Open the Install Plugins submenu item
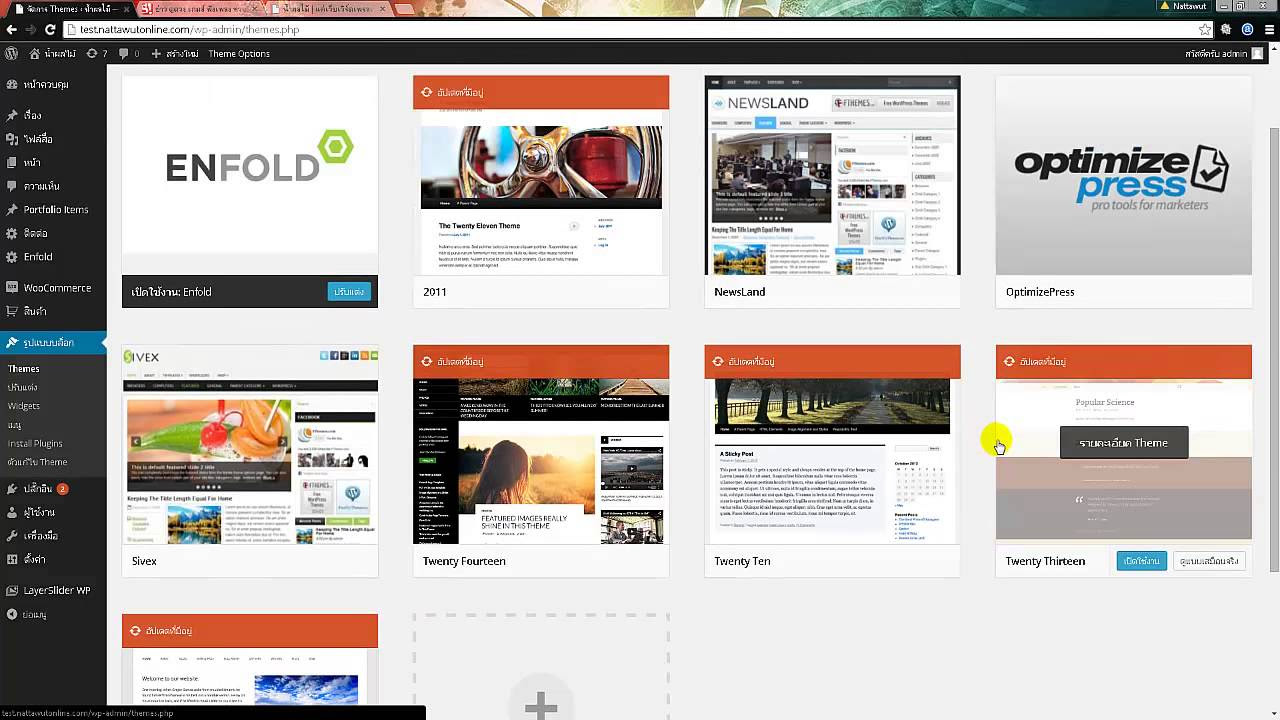Image resolution: width=1280 pixels, height=720 pixels. coord(35,443)
